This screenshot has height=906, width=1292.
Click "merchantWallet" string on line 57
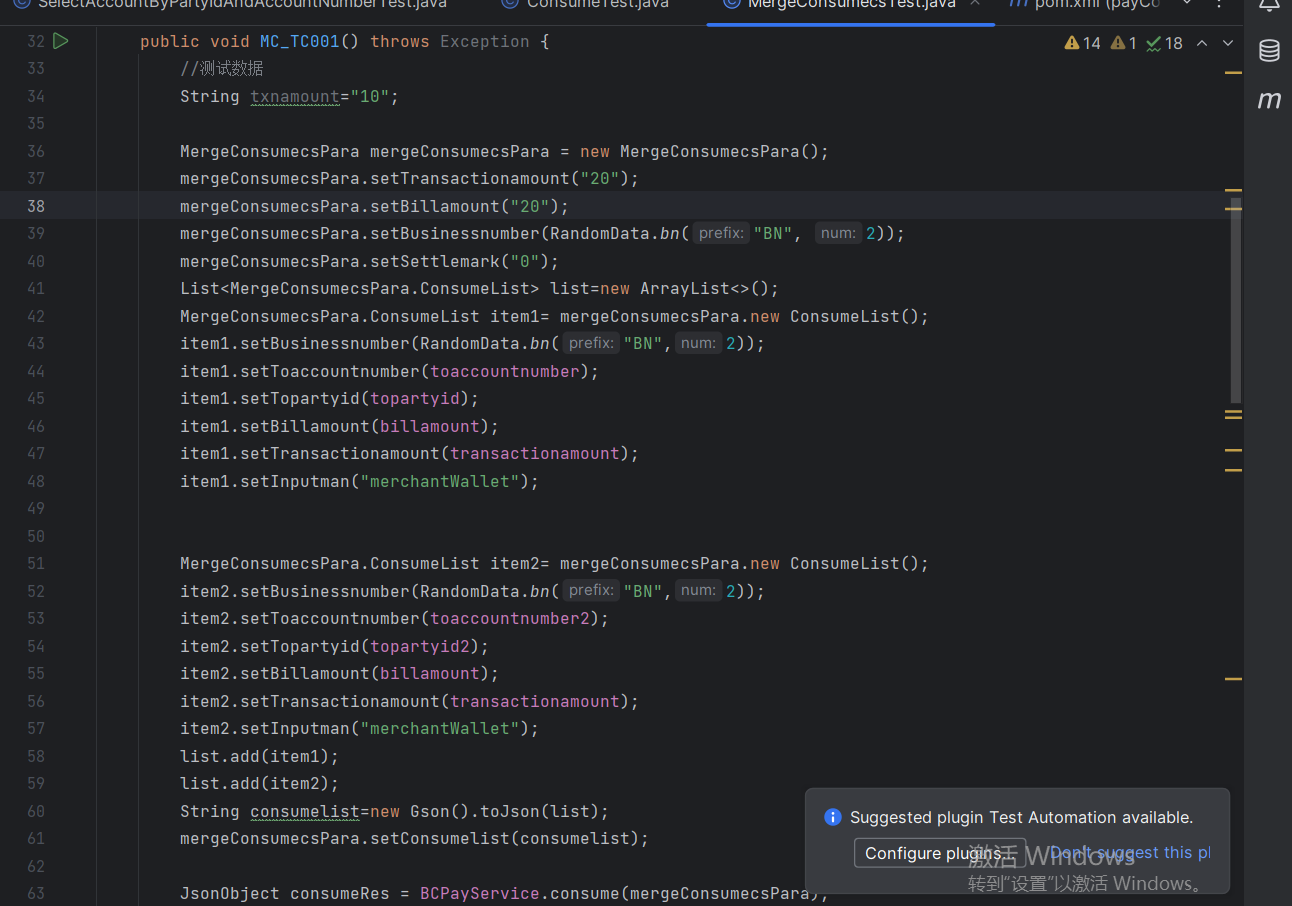440,728
